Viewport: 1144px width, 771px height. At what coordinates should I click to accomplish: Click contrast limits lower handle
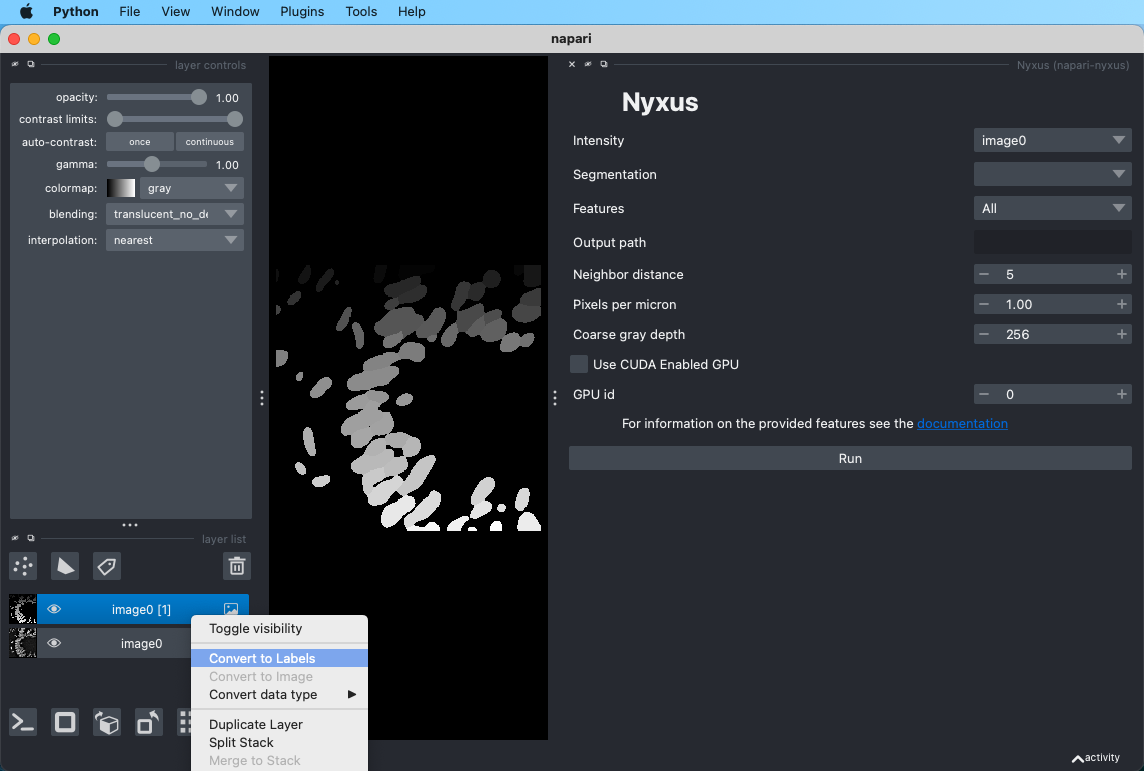[x=115, y=119]
